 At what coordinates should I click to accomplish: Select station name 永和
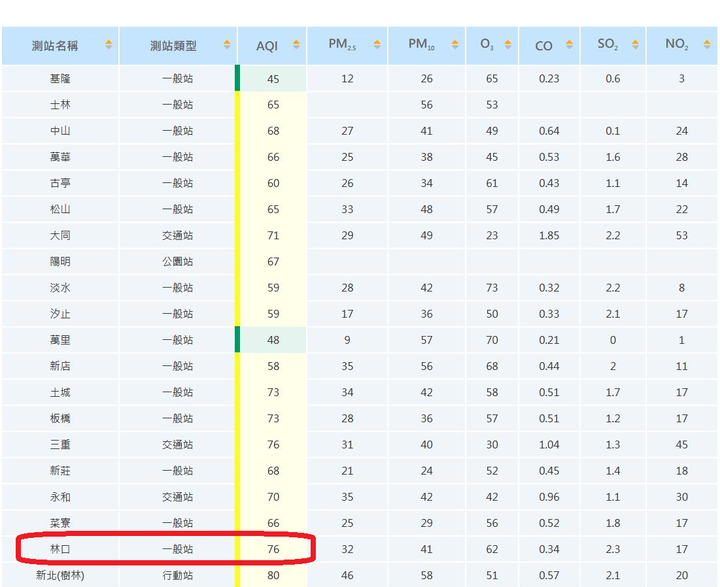(60, 497)
